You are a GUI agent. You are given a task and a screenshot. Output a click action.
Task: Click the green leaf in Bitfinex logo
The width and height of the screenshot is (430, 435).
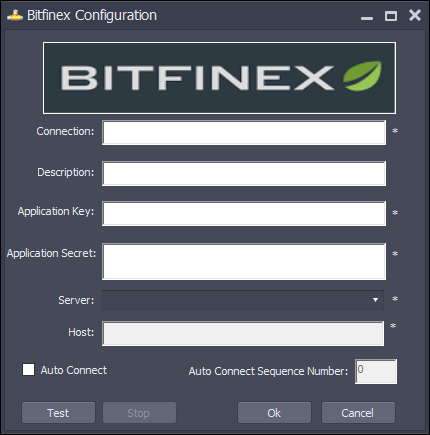click(x=362, y=76)
